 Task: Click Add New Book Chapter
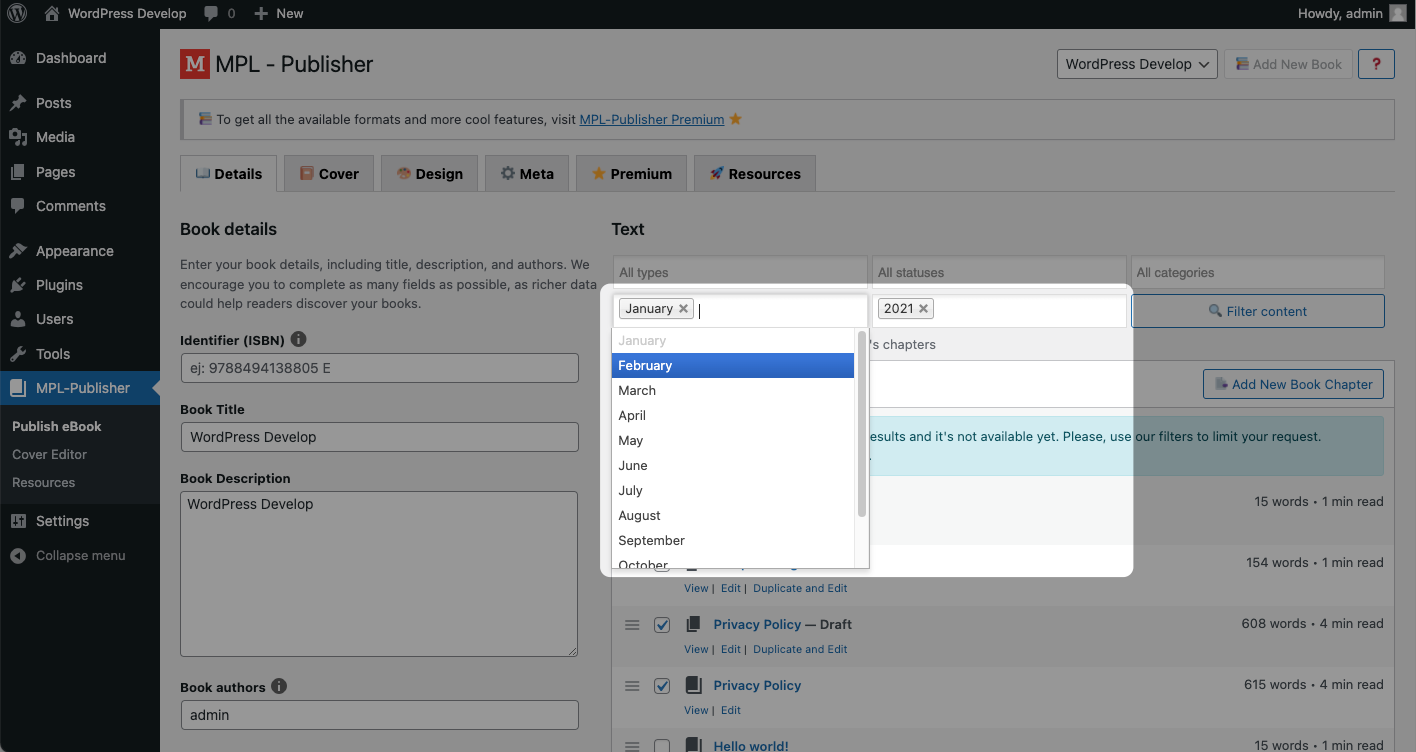click(x=1294, y=384)
